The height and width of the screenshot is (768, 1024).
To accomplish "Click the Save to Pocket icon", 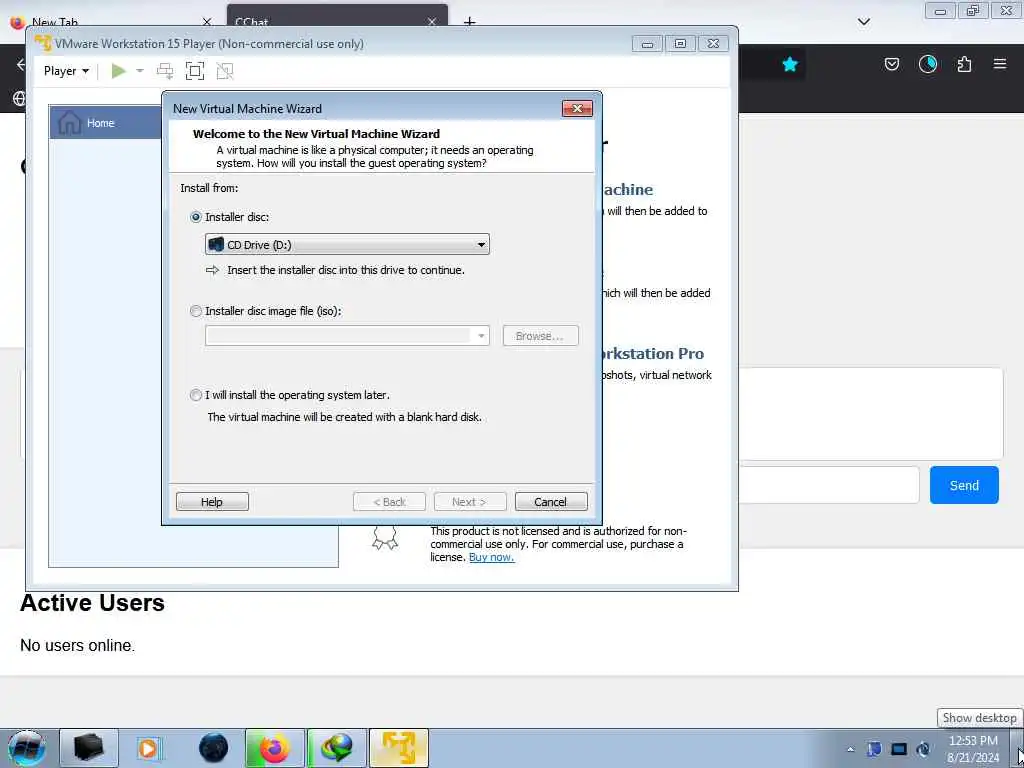I will tap(891, 64).
